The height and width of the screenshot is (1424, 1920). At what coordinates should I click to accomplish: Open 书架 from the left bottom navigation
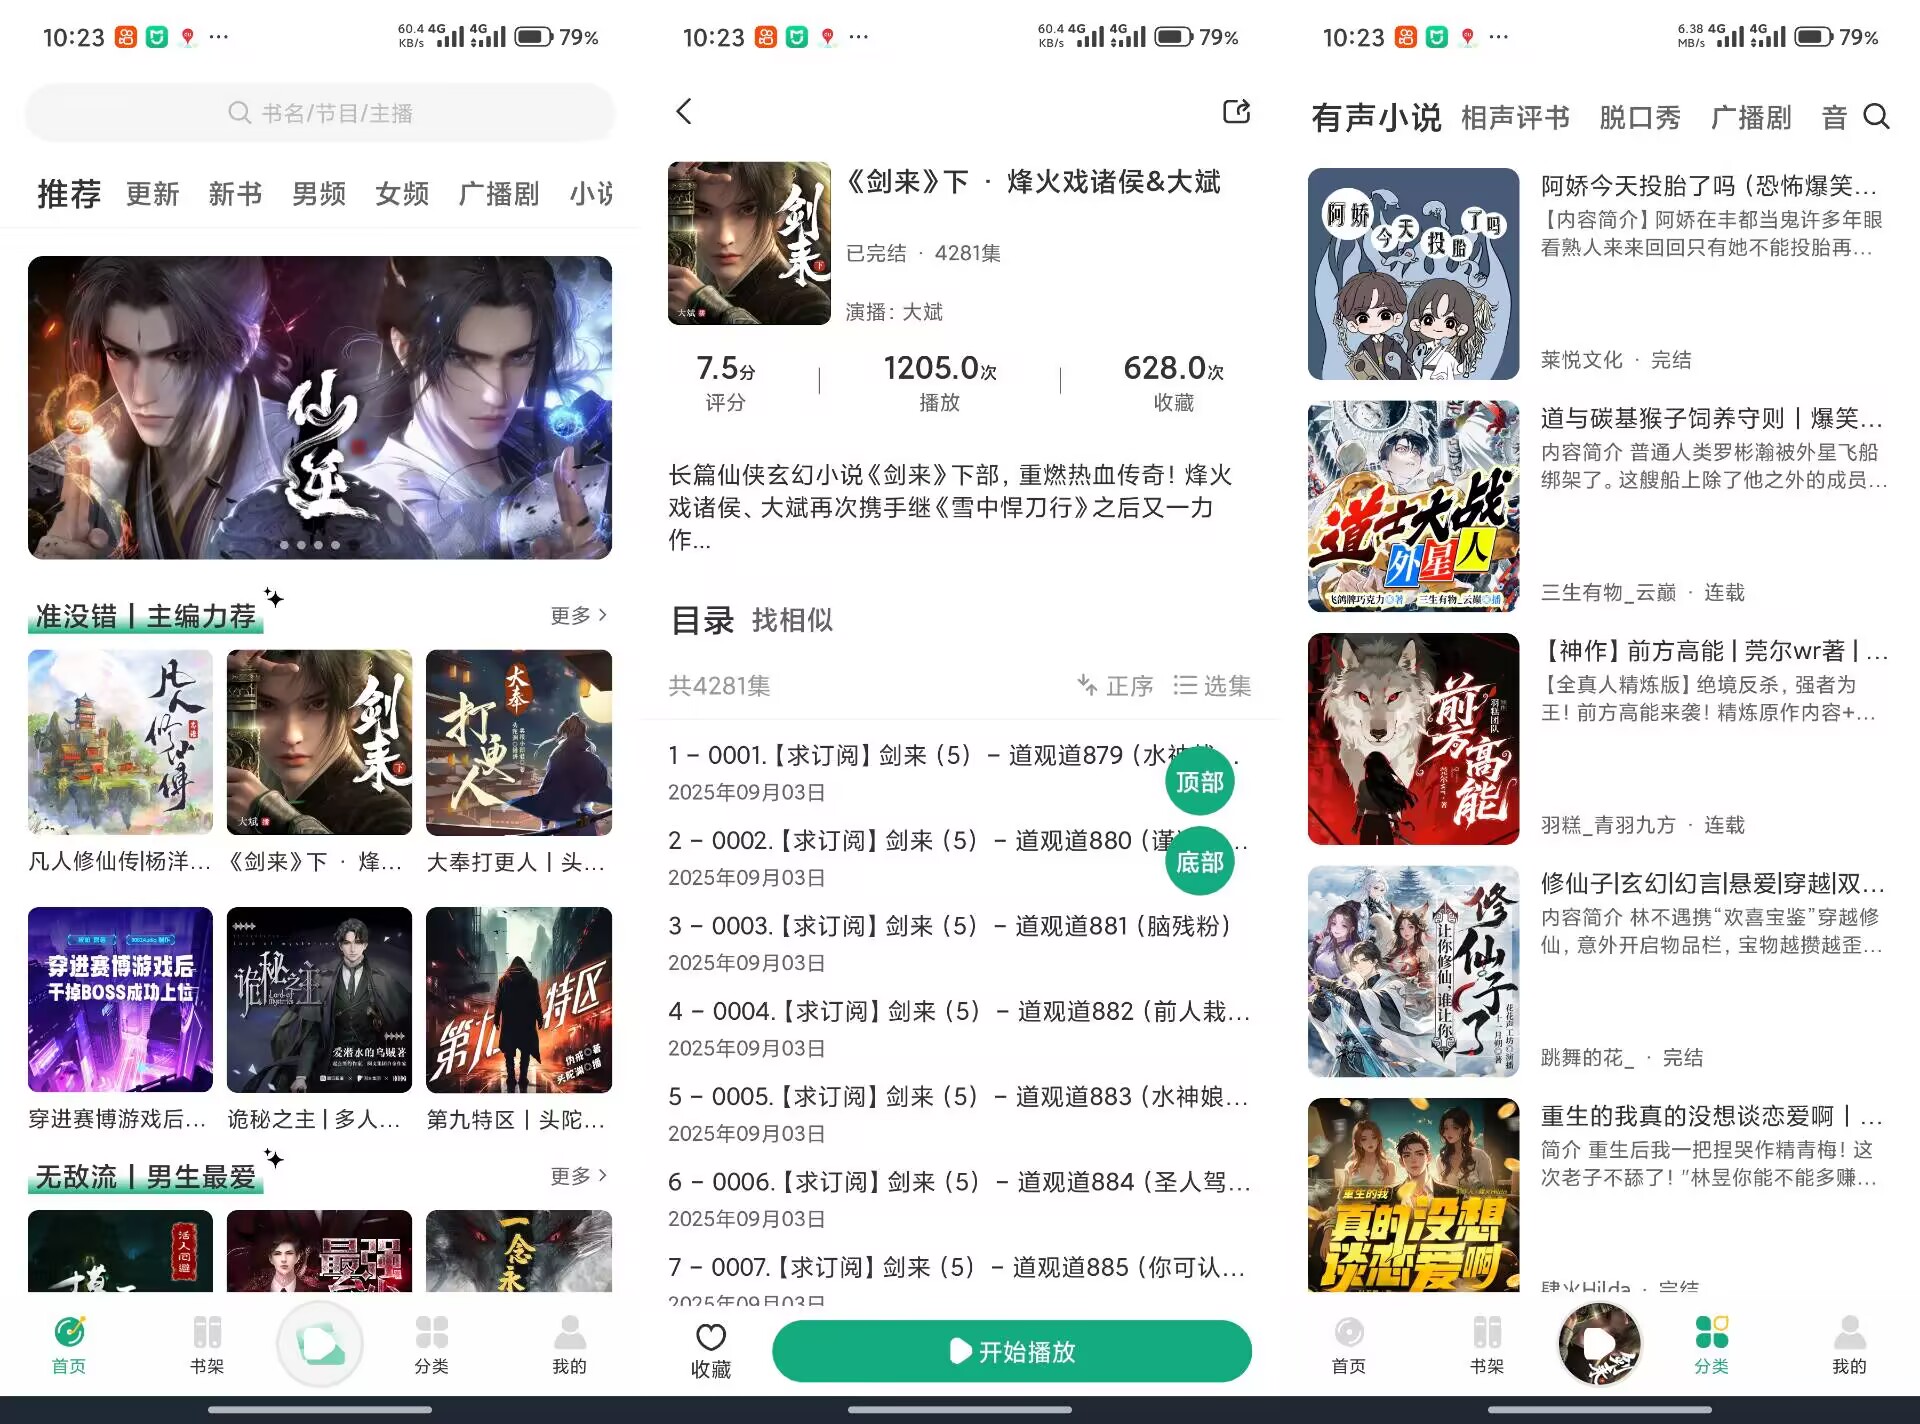click(207, 1344)
